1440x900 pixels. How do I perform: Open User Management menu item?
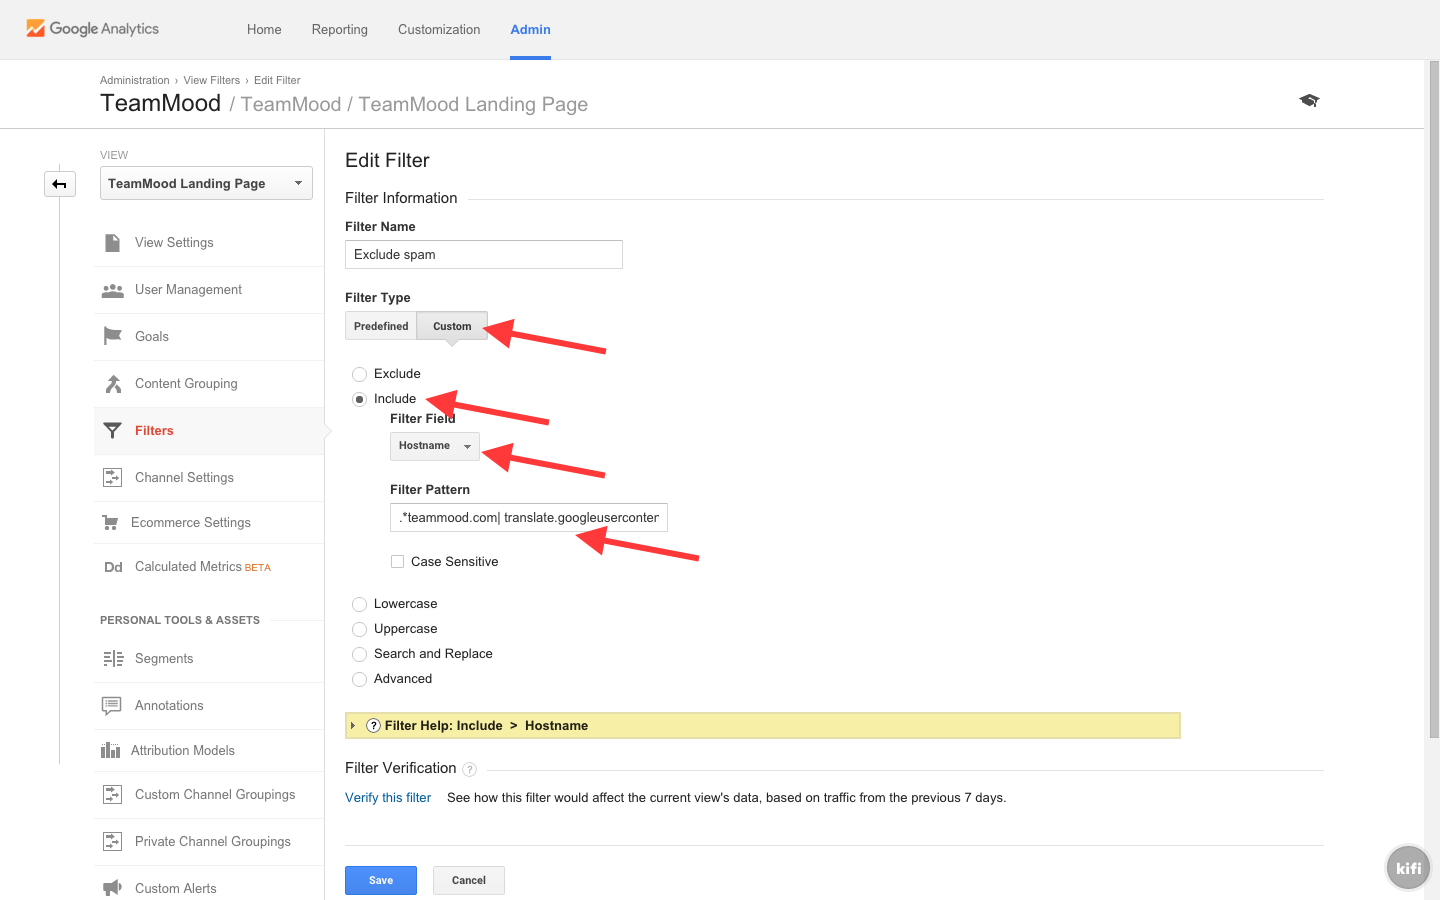point(188,290)
